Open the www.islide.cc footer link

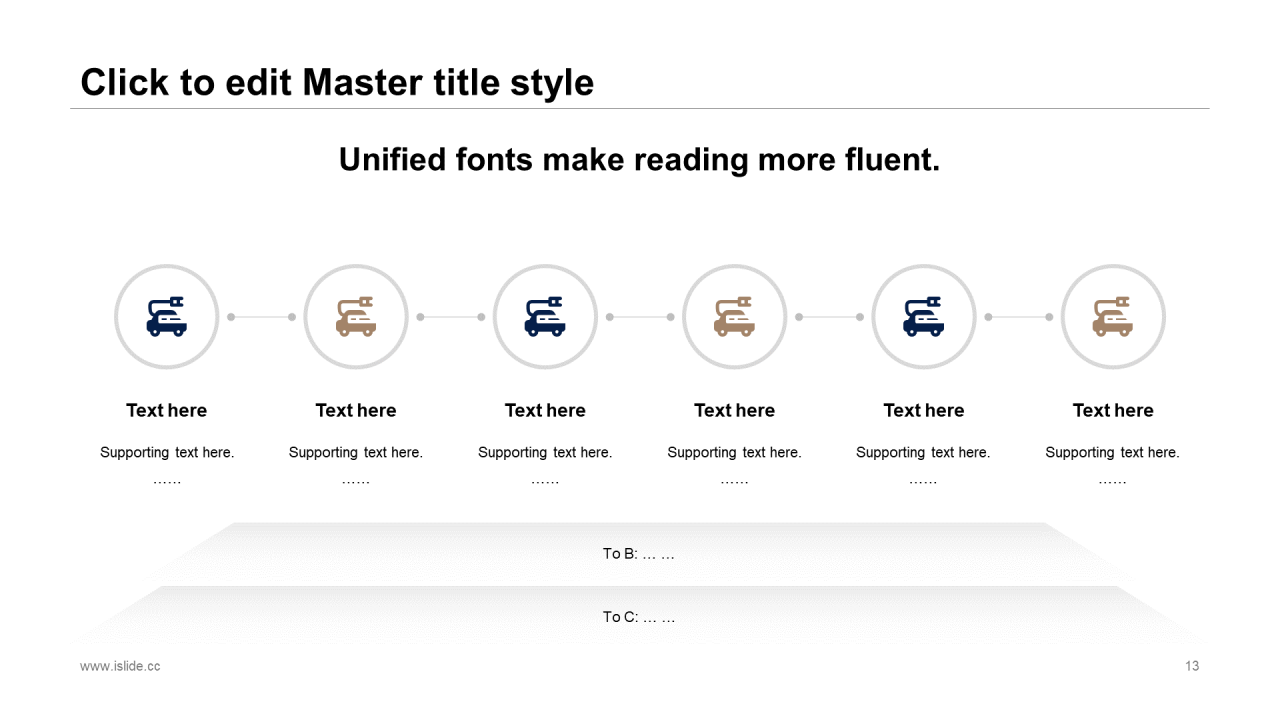(x=120, y=666)
